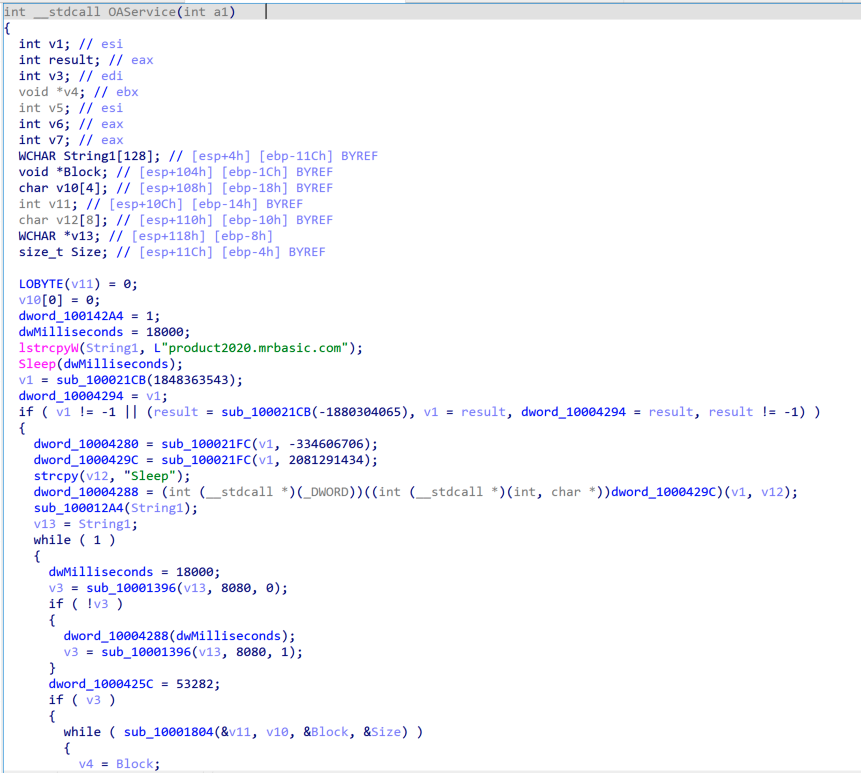Click the 'v13 = String1;' assignment
The image size is (861, 773).
click(x=86, y=524)
